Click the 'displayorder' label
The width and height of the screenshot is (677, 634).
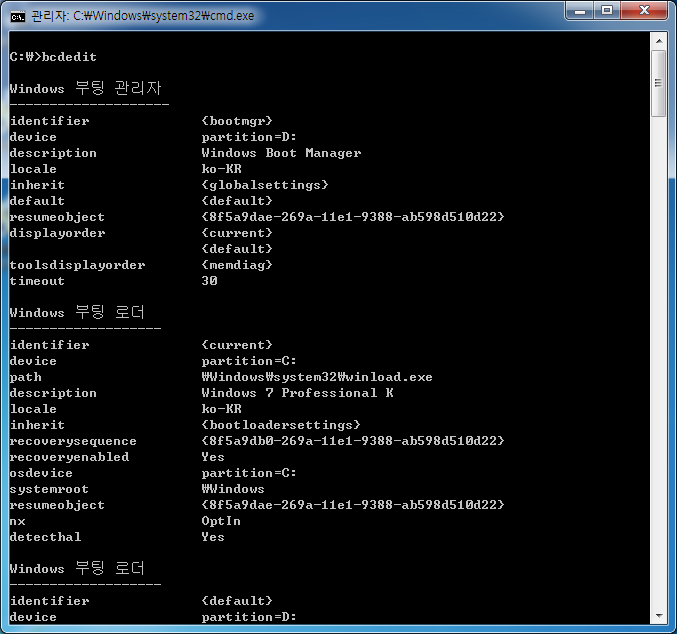click(57, 233)
